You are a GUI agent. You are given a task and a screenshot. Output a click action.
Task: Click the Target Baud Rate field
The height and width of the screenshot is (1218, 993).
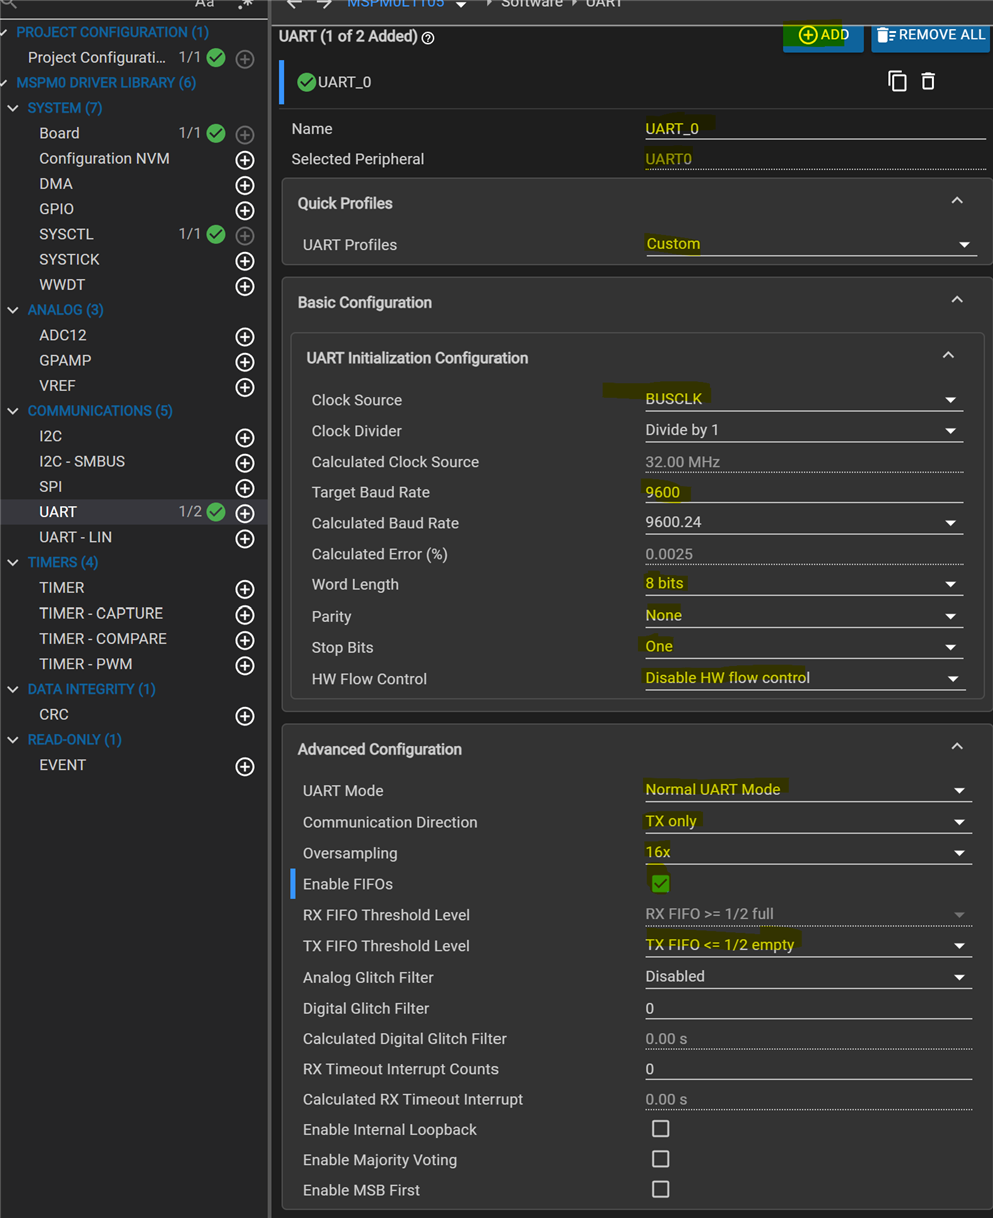(802, 492)
